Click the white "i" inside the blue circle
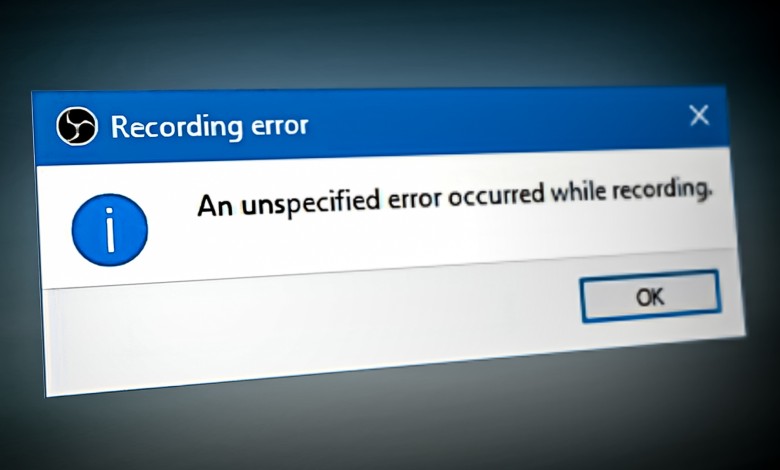 coord(110,230)
